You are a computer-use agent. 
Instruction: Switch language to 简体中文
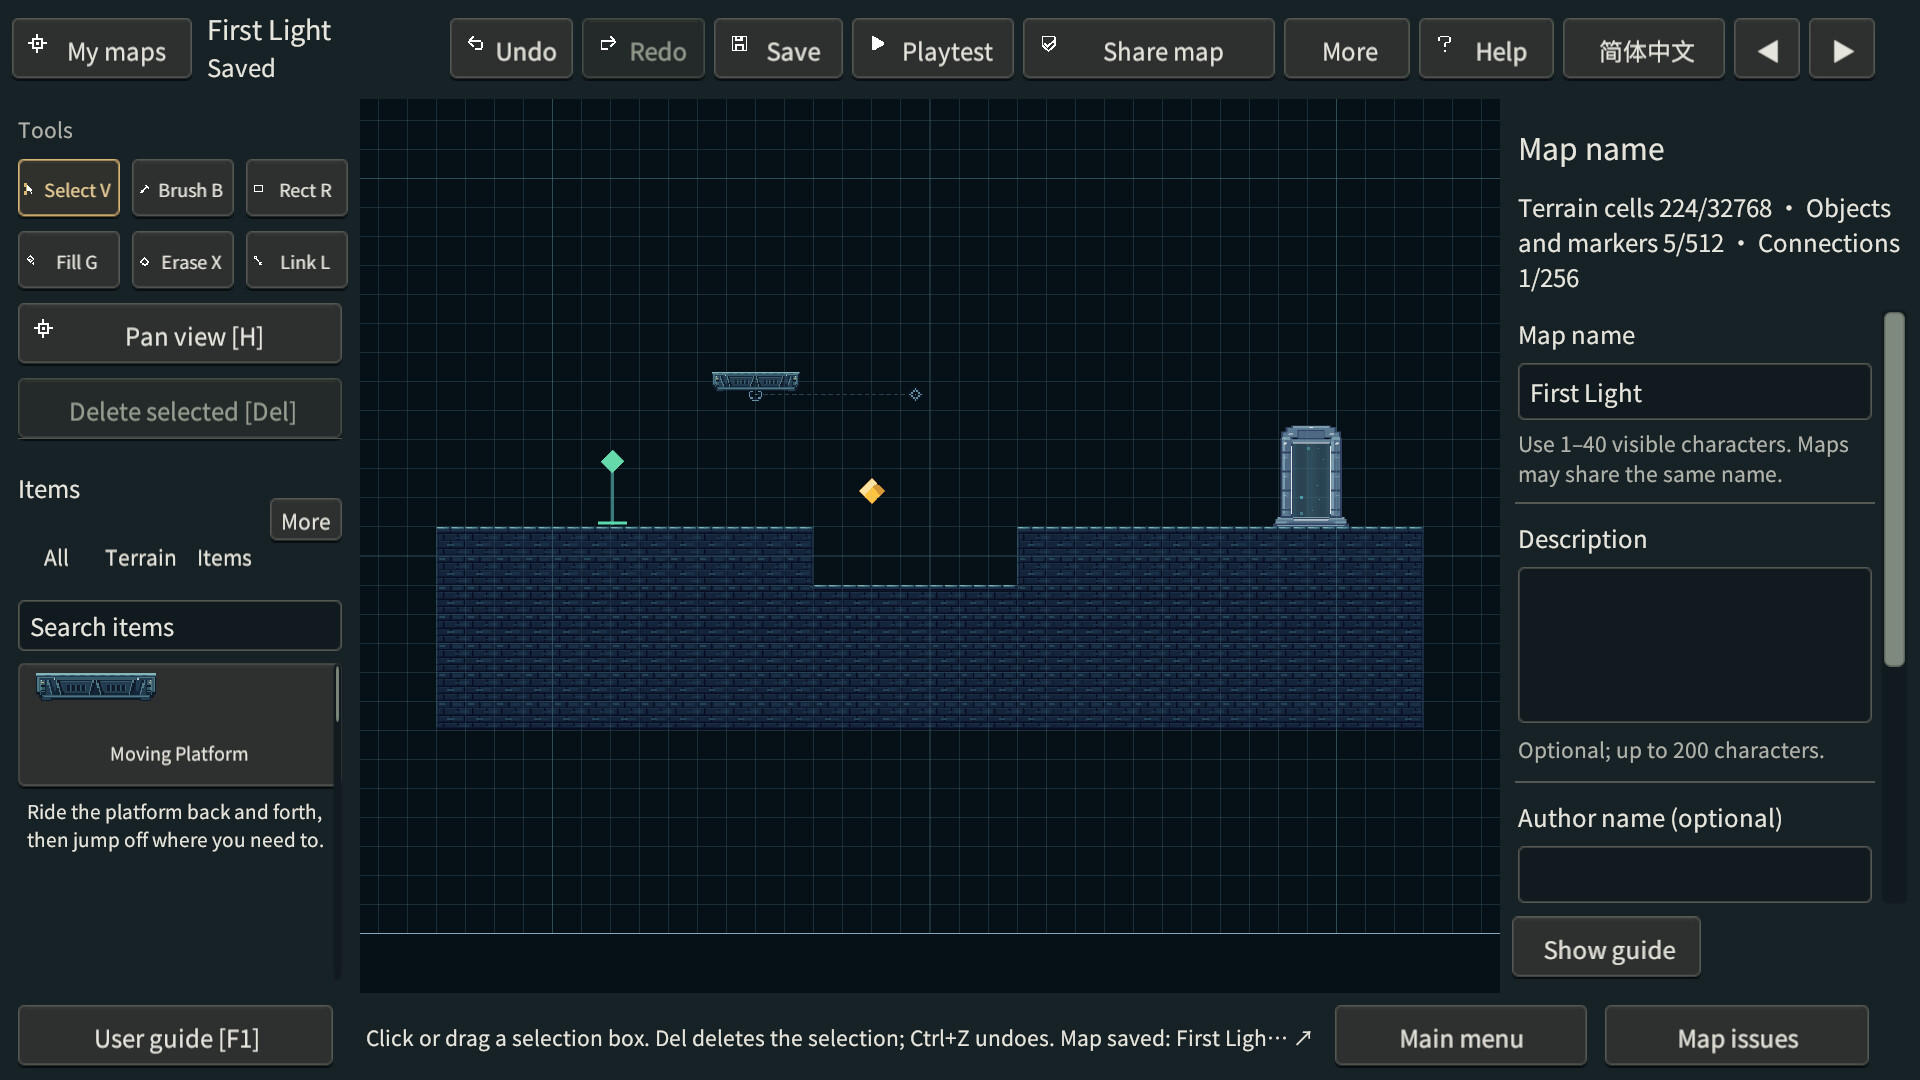1644,49
